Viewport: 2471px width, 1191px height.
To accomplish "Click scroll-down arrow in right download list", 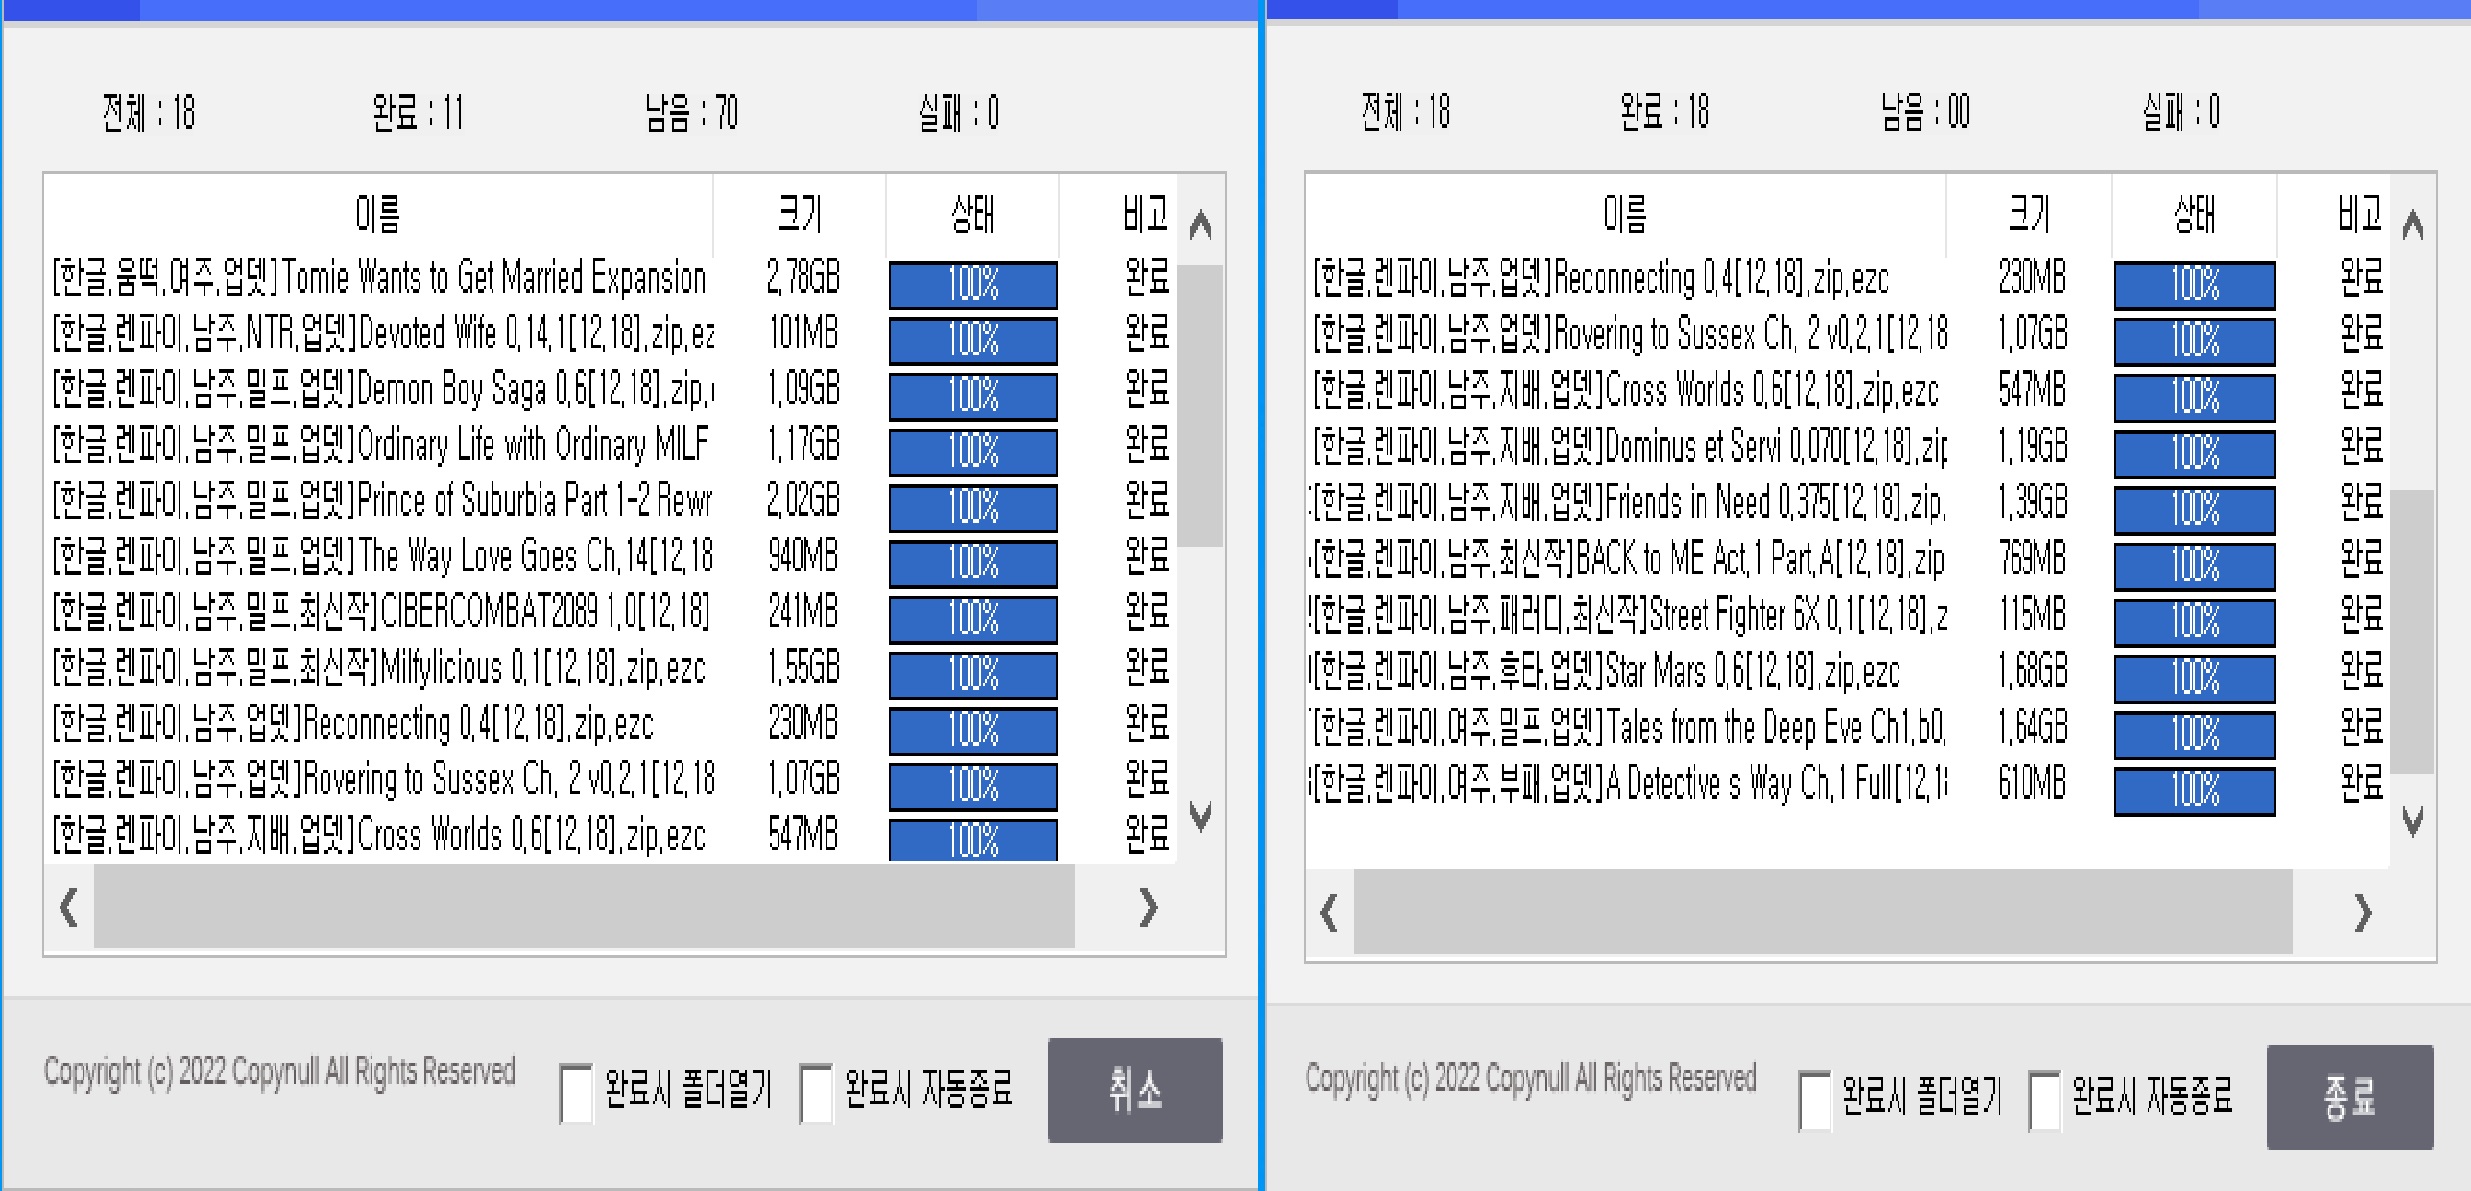I will point(2412,821).
